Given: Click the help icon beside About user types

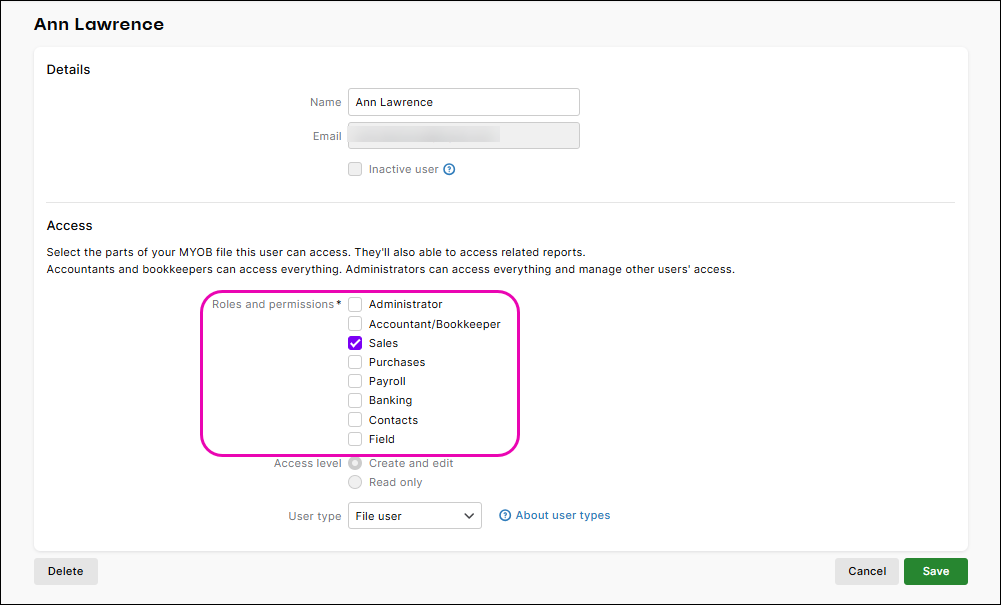Looking at the screenshot, I should click(505, 516).
